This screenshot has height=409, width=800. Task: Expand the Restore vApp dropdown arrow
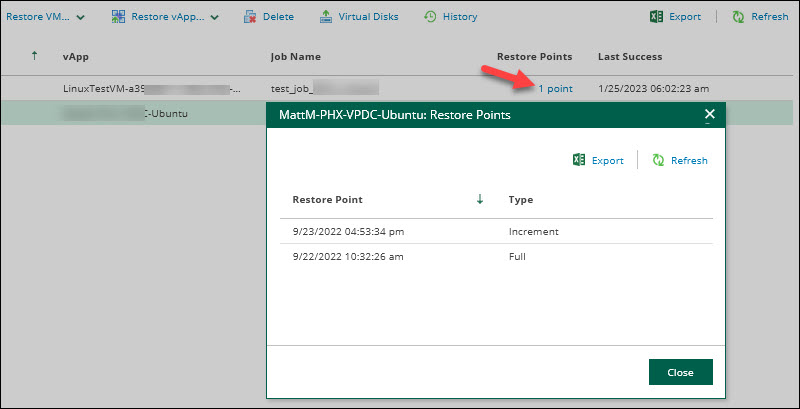click(x=215, y=17)
